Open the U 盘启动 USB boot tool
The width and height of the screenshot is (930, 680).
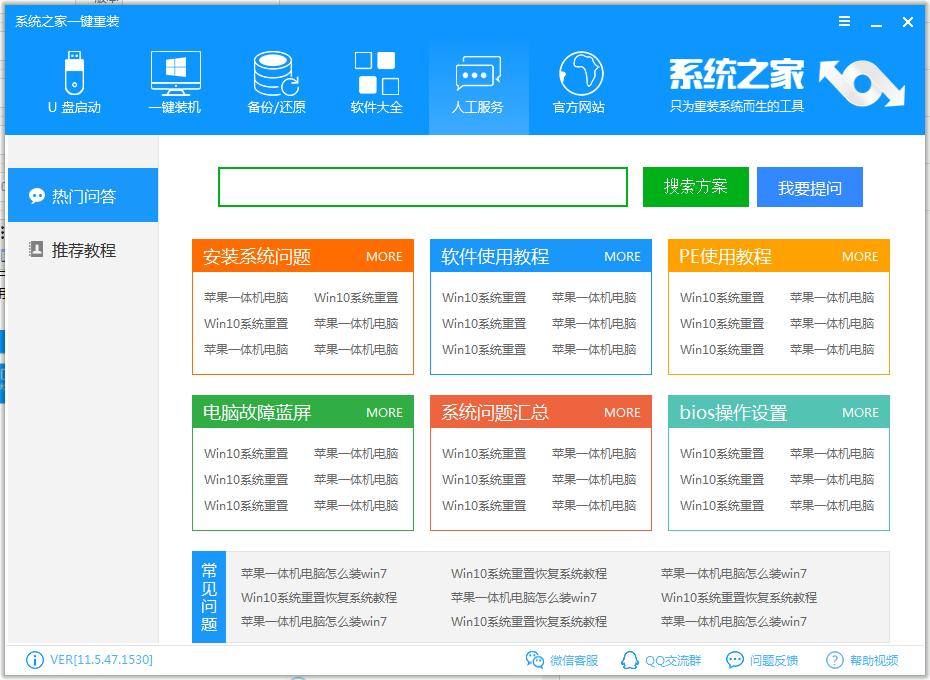click(x=74, y=82)
